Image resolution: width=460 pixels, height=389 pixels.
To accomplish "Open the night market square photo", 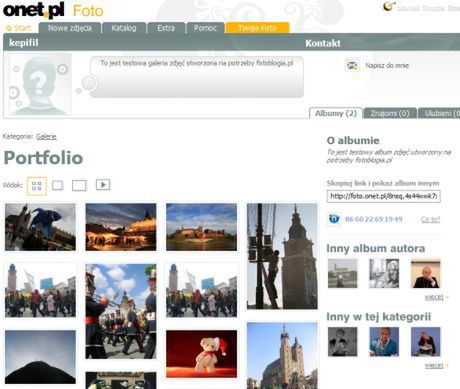I will click(121, 227).
